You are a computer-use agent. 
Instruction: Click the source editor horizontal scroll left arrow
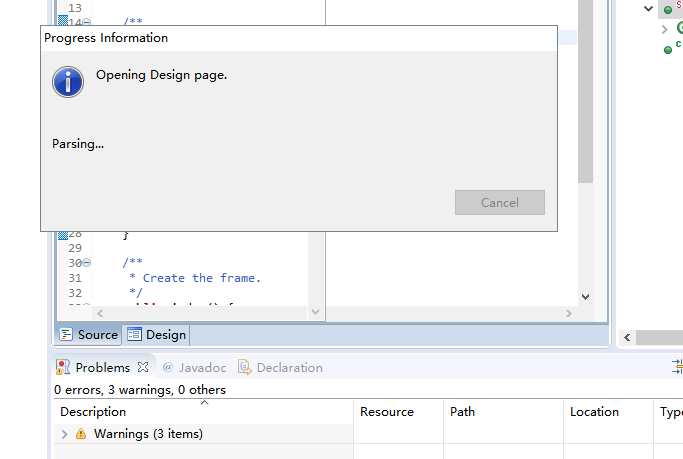pyautogui.click(x=100, y=313)
